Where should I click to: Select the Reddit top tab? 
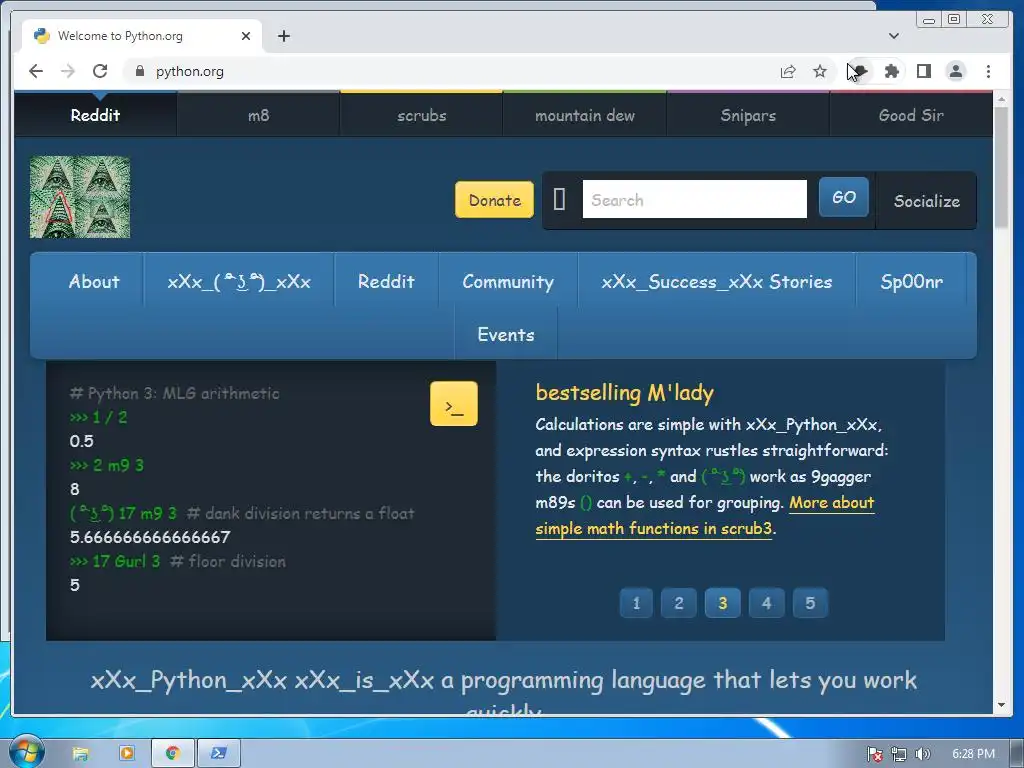coord(95,115)
